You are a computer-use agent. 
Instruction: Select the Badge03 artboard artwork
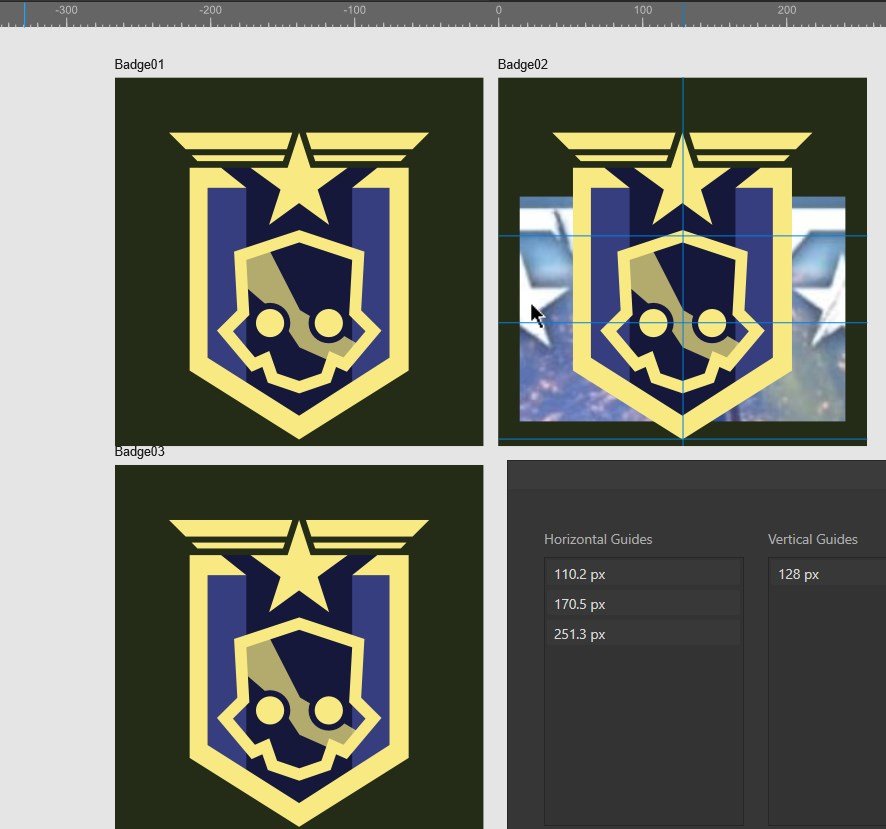(x=299, y=646)
